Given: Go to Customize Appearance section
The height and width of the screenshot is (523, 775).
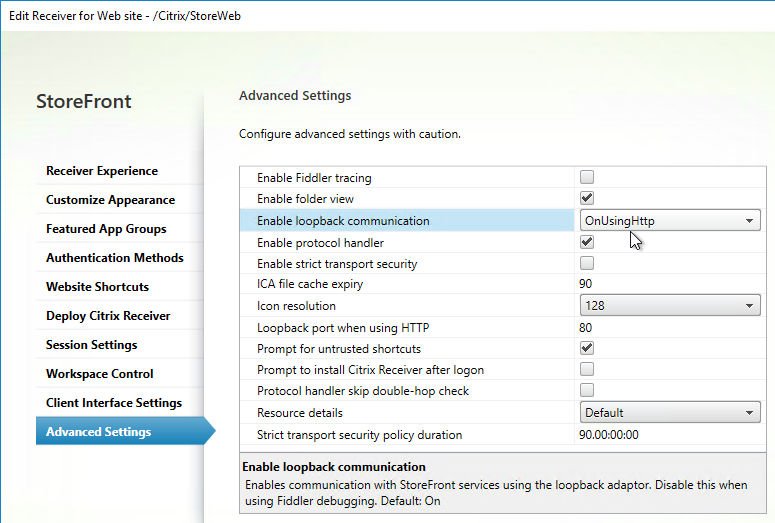Looking at the screenshot, I should coord(110,200).
